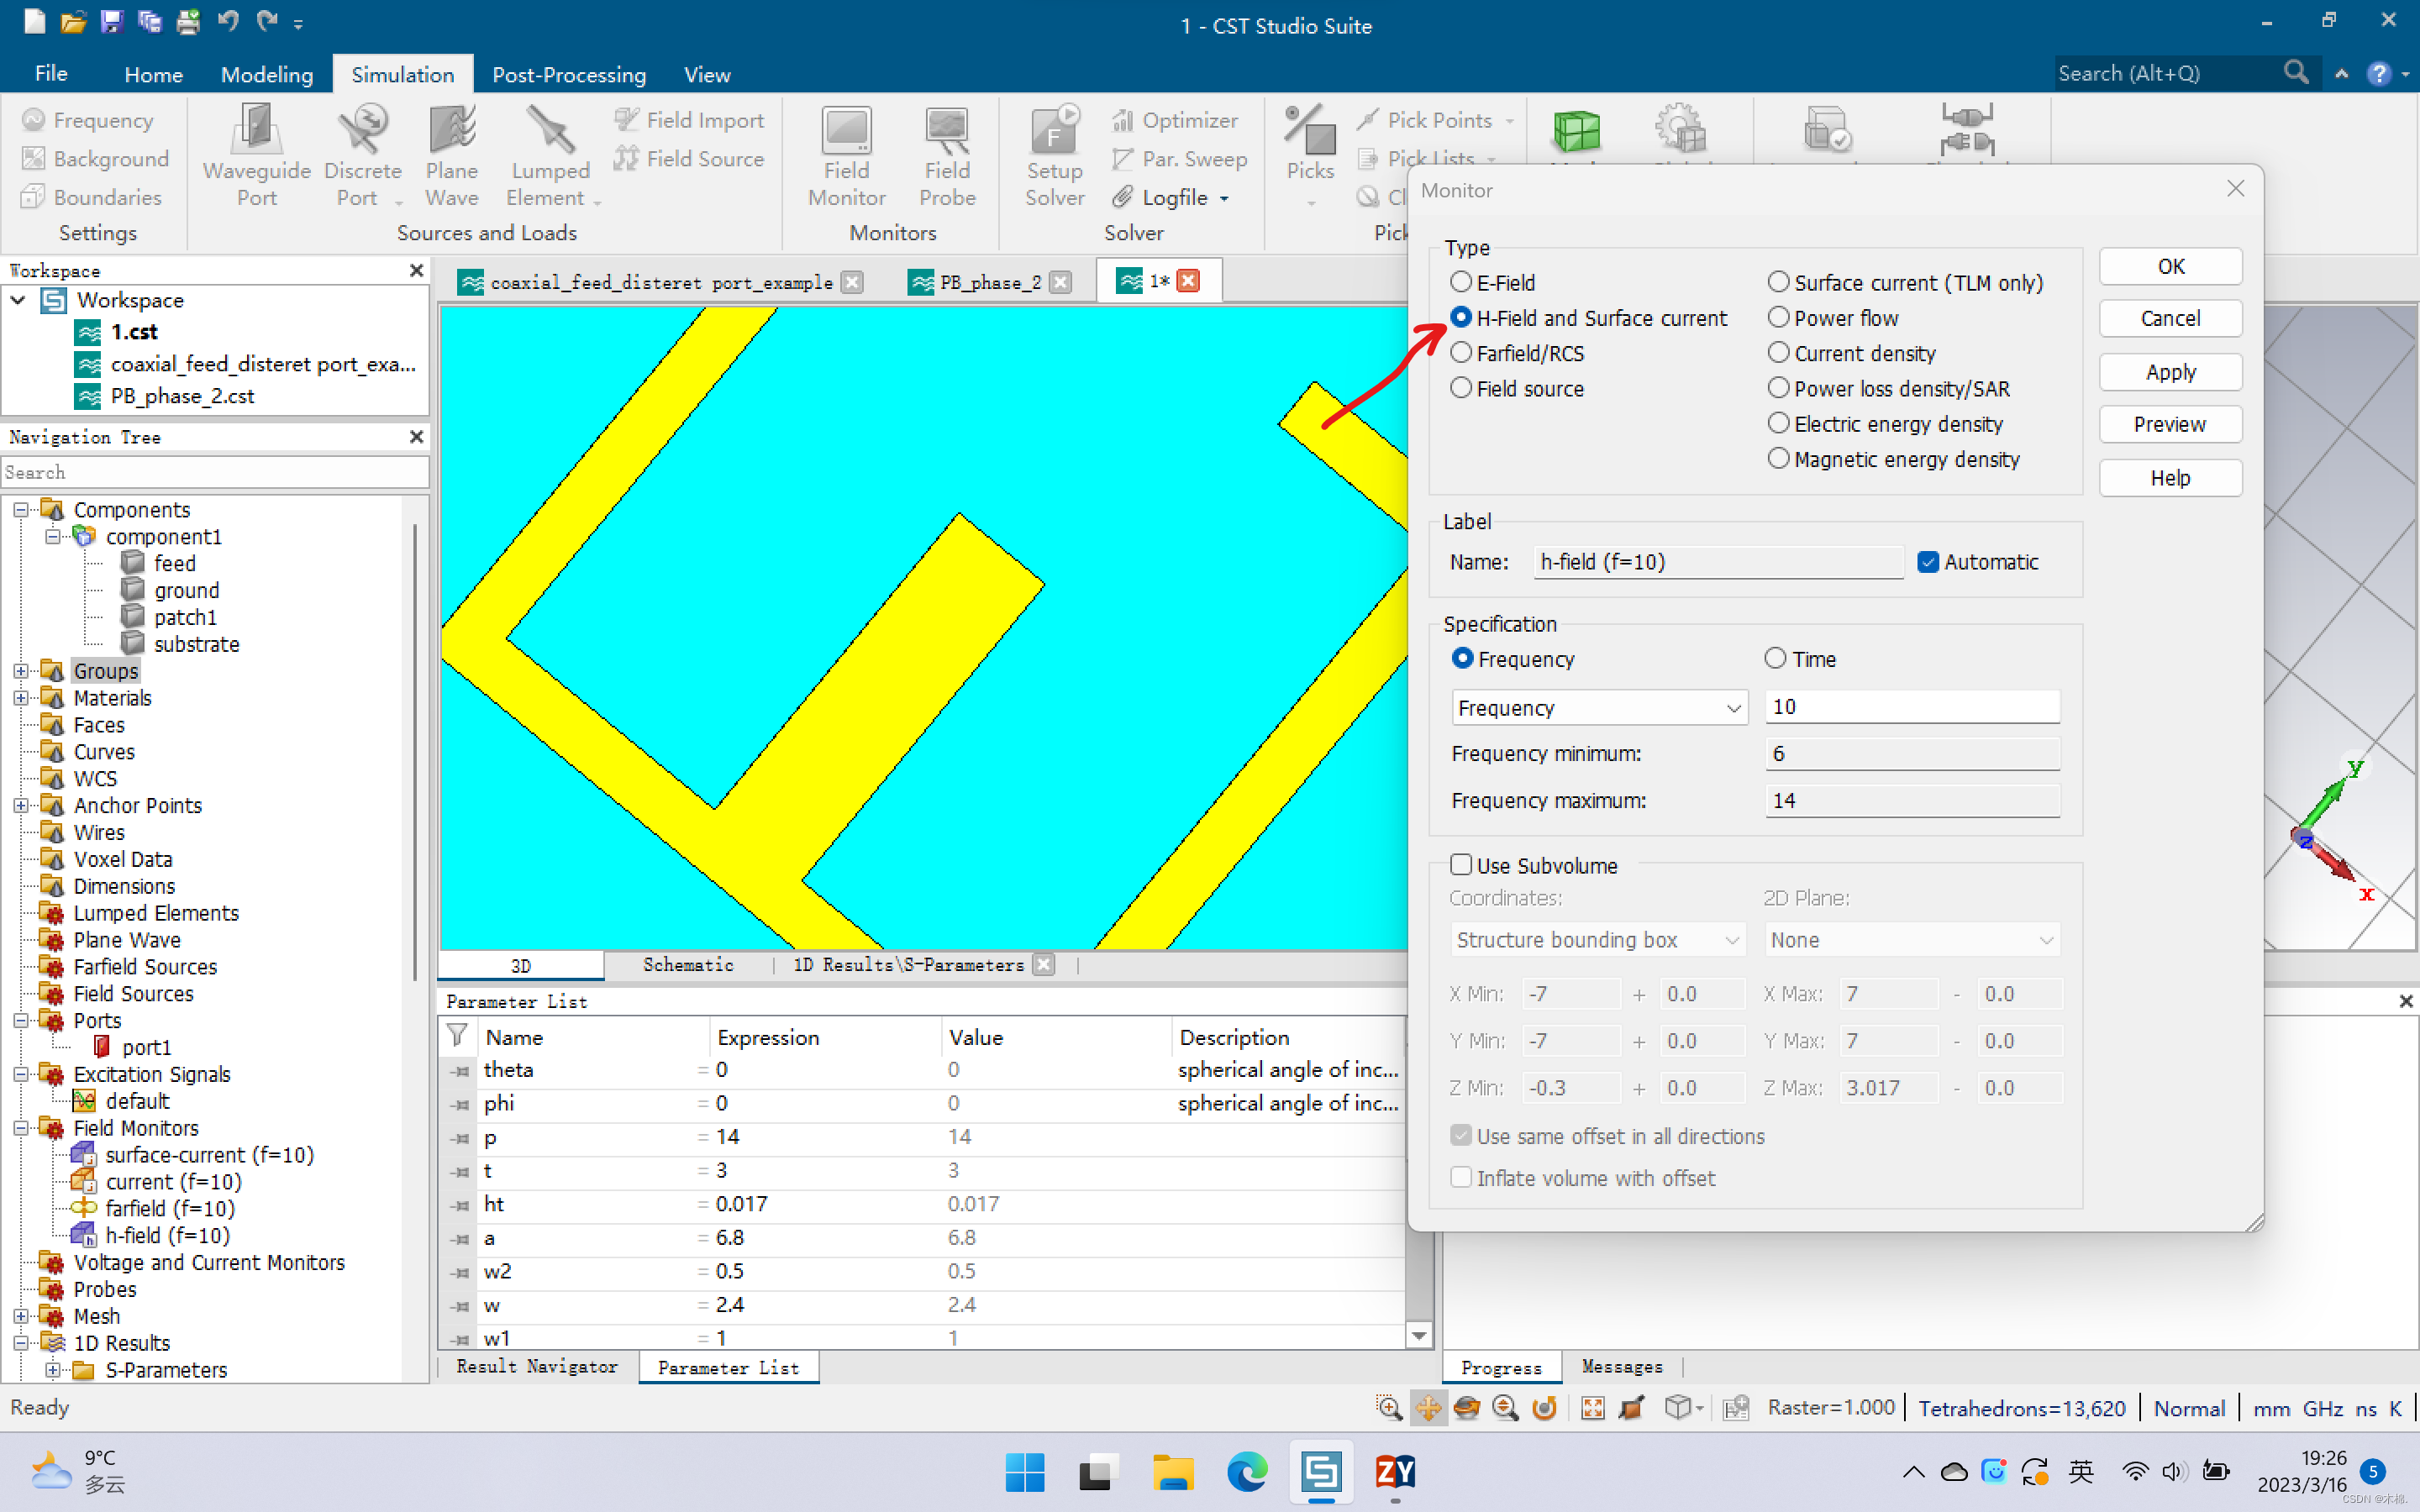Click the Apply button
The image size is (2420, 1512).
coord(2170,372)
